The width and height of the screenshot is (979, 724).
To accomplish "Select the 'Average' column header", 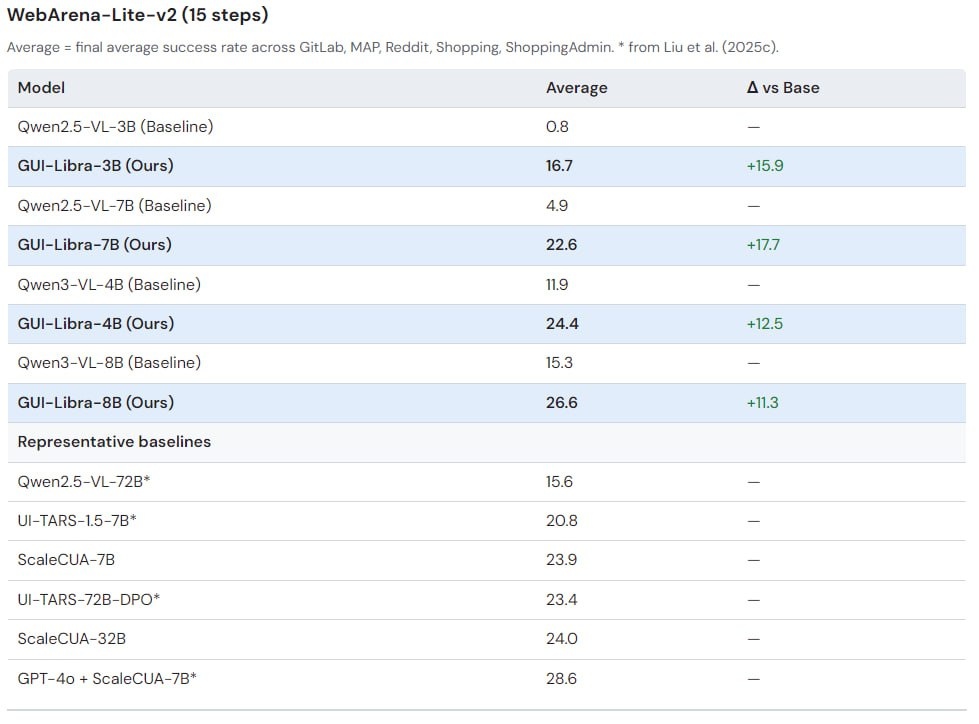I will pyautogui.click(x=576, y=88).
